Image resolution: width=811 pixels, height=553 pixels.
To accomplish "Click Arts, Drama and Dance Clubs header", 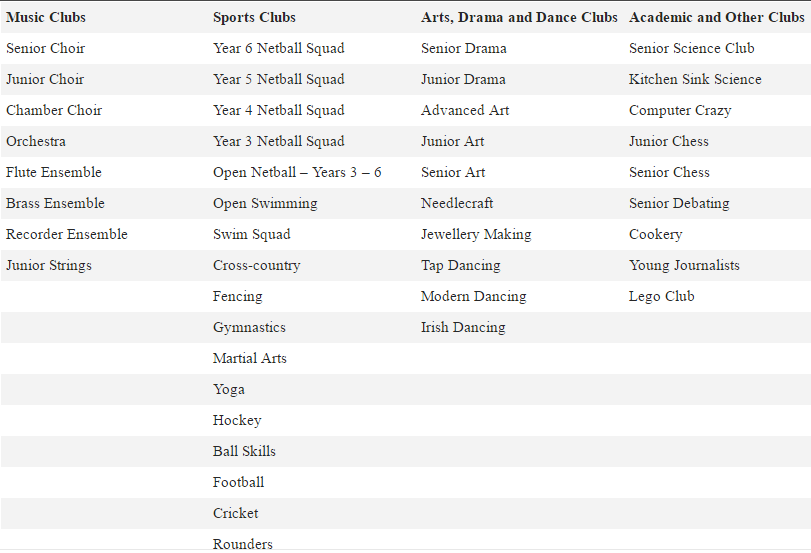I will coord(519,17).
